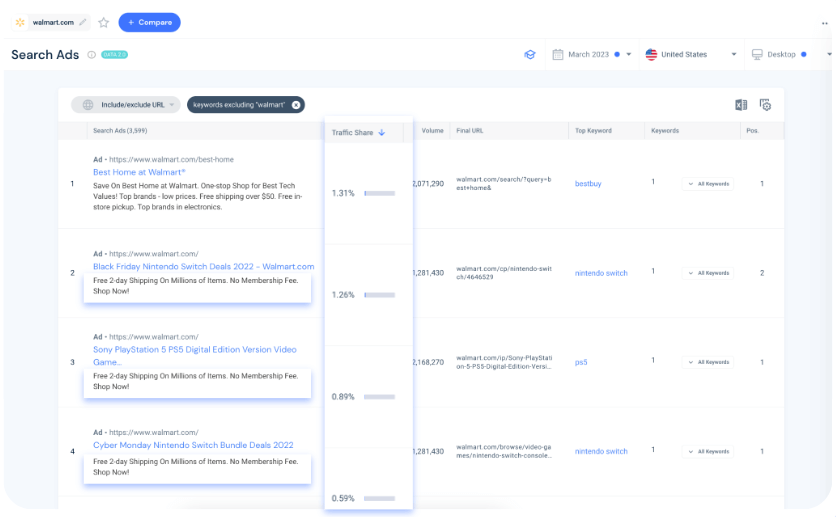Screen dimensions: 836x517
Task: Star walmart.com as a favorite
Action: [103, 22]
